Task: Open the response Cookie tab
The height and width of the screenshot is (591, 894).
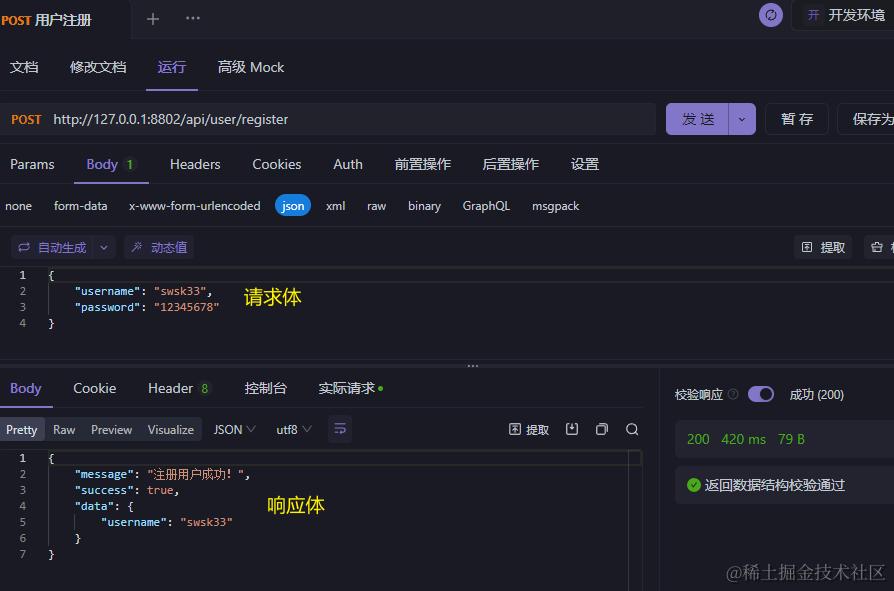Action: tap(95, 389)
